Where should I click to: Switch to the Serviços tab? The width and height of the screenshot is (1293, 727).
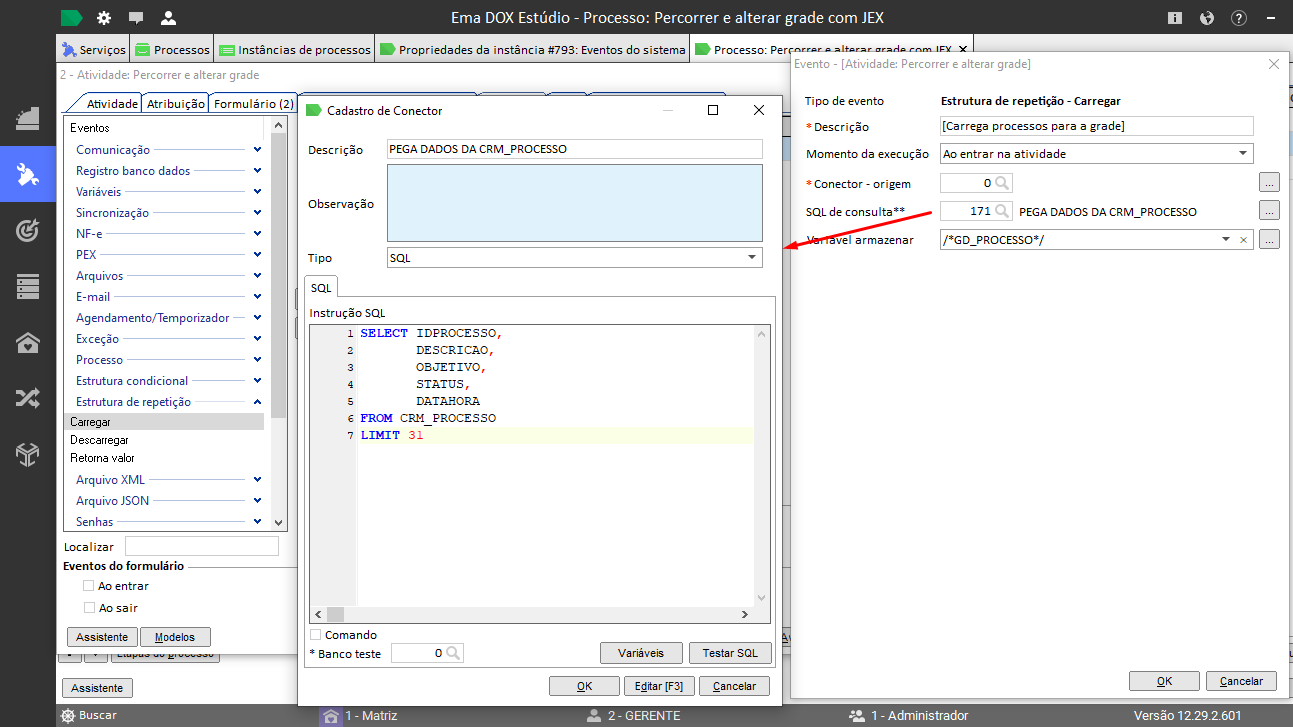(x=94, y=49)
